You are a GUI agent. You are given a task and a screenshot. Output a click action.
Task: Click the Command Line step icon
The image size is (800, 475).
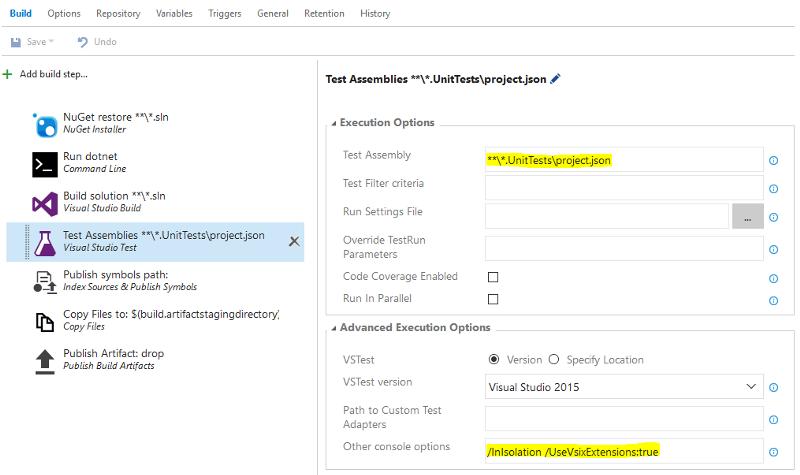click(x=45, y=164)
